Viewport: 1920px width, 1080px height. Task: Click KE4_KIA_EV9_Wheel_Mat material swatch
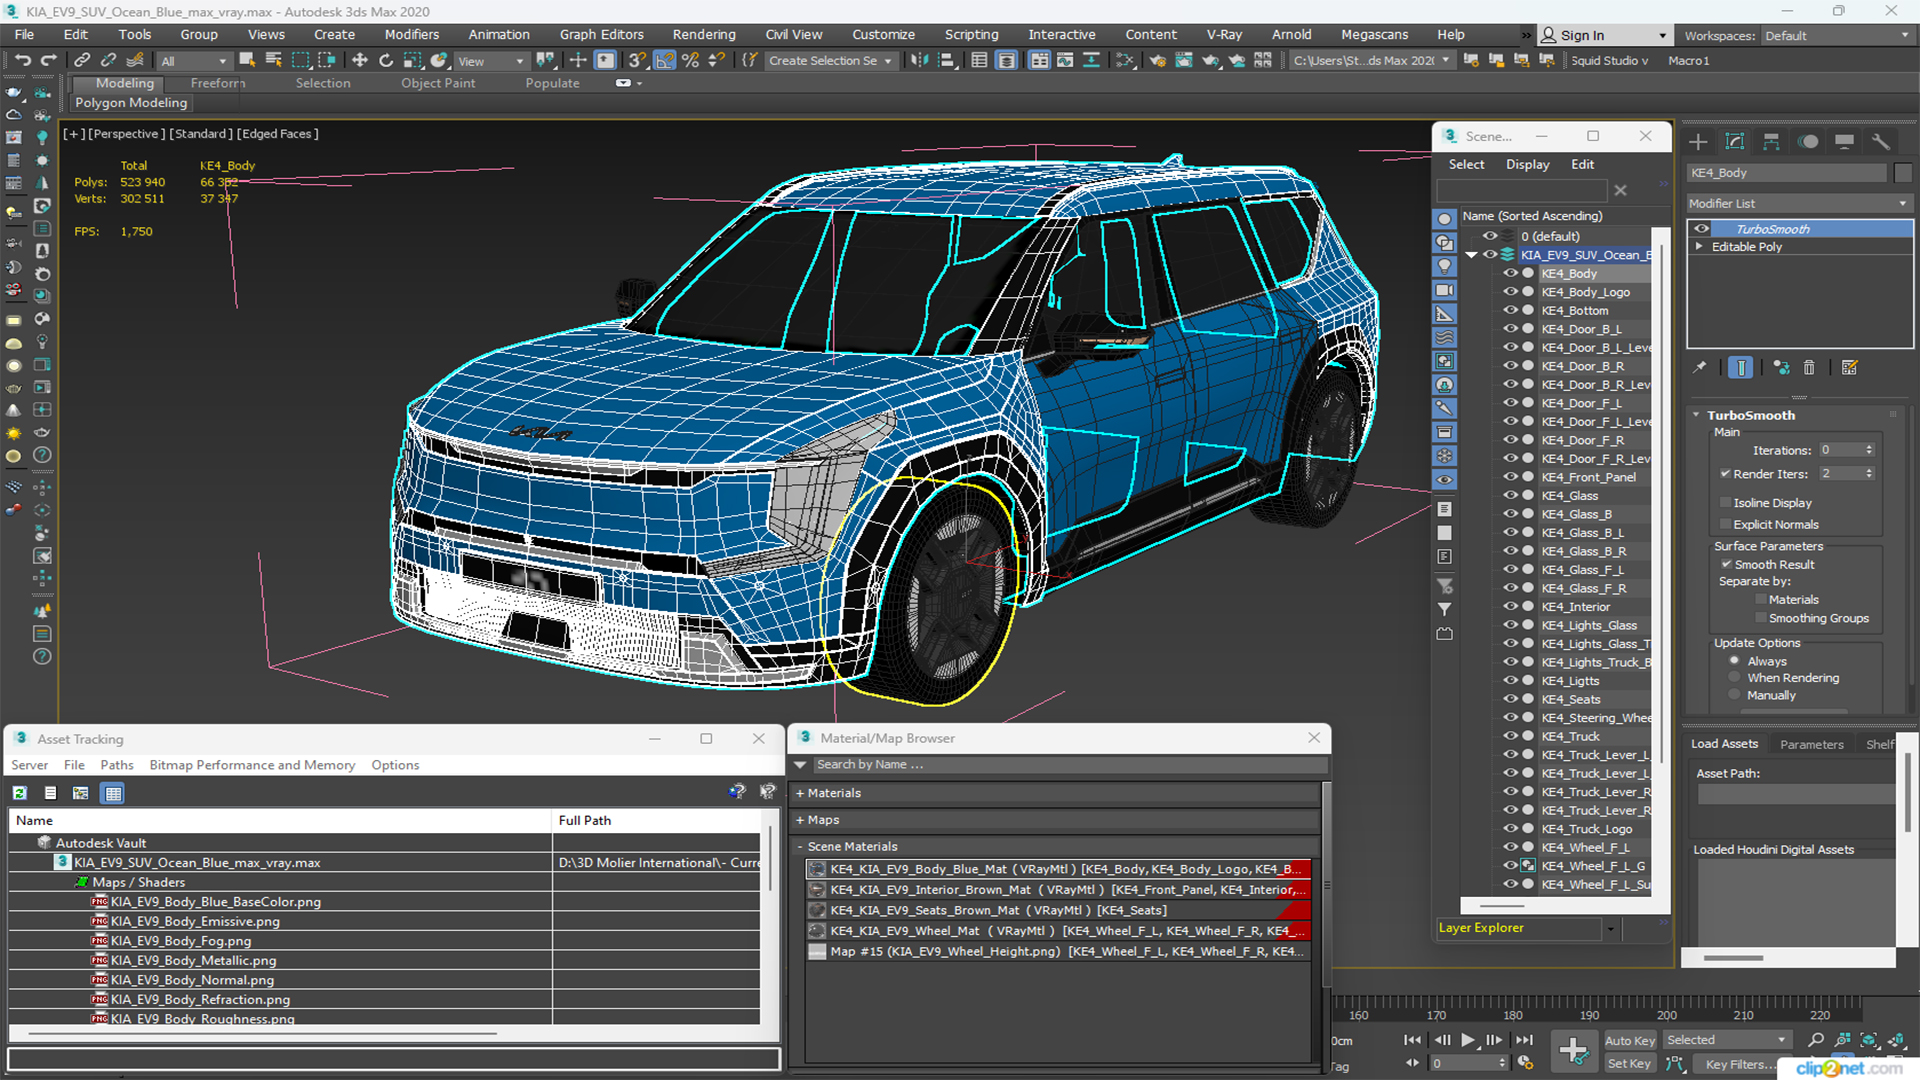pos(818,931)
